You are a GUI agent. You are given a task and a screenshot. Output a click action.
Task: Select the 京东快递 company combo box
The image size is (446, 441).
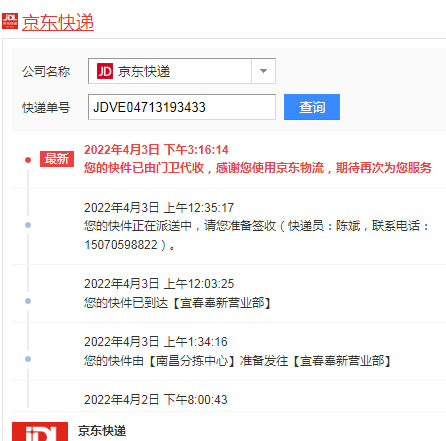(x=182, y=71)
